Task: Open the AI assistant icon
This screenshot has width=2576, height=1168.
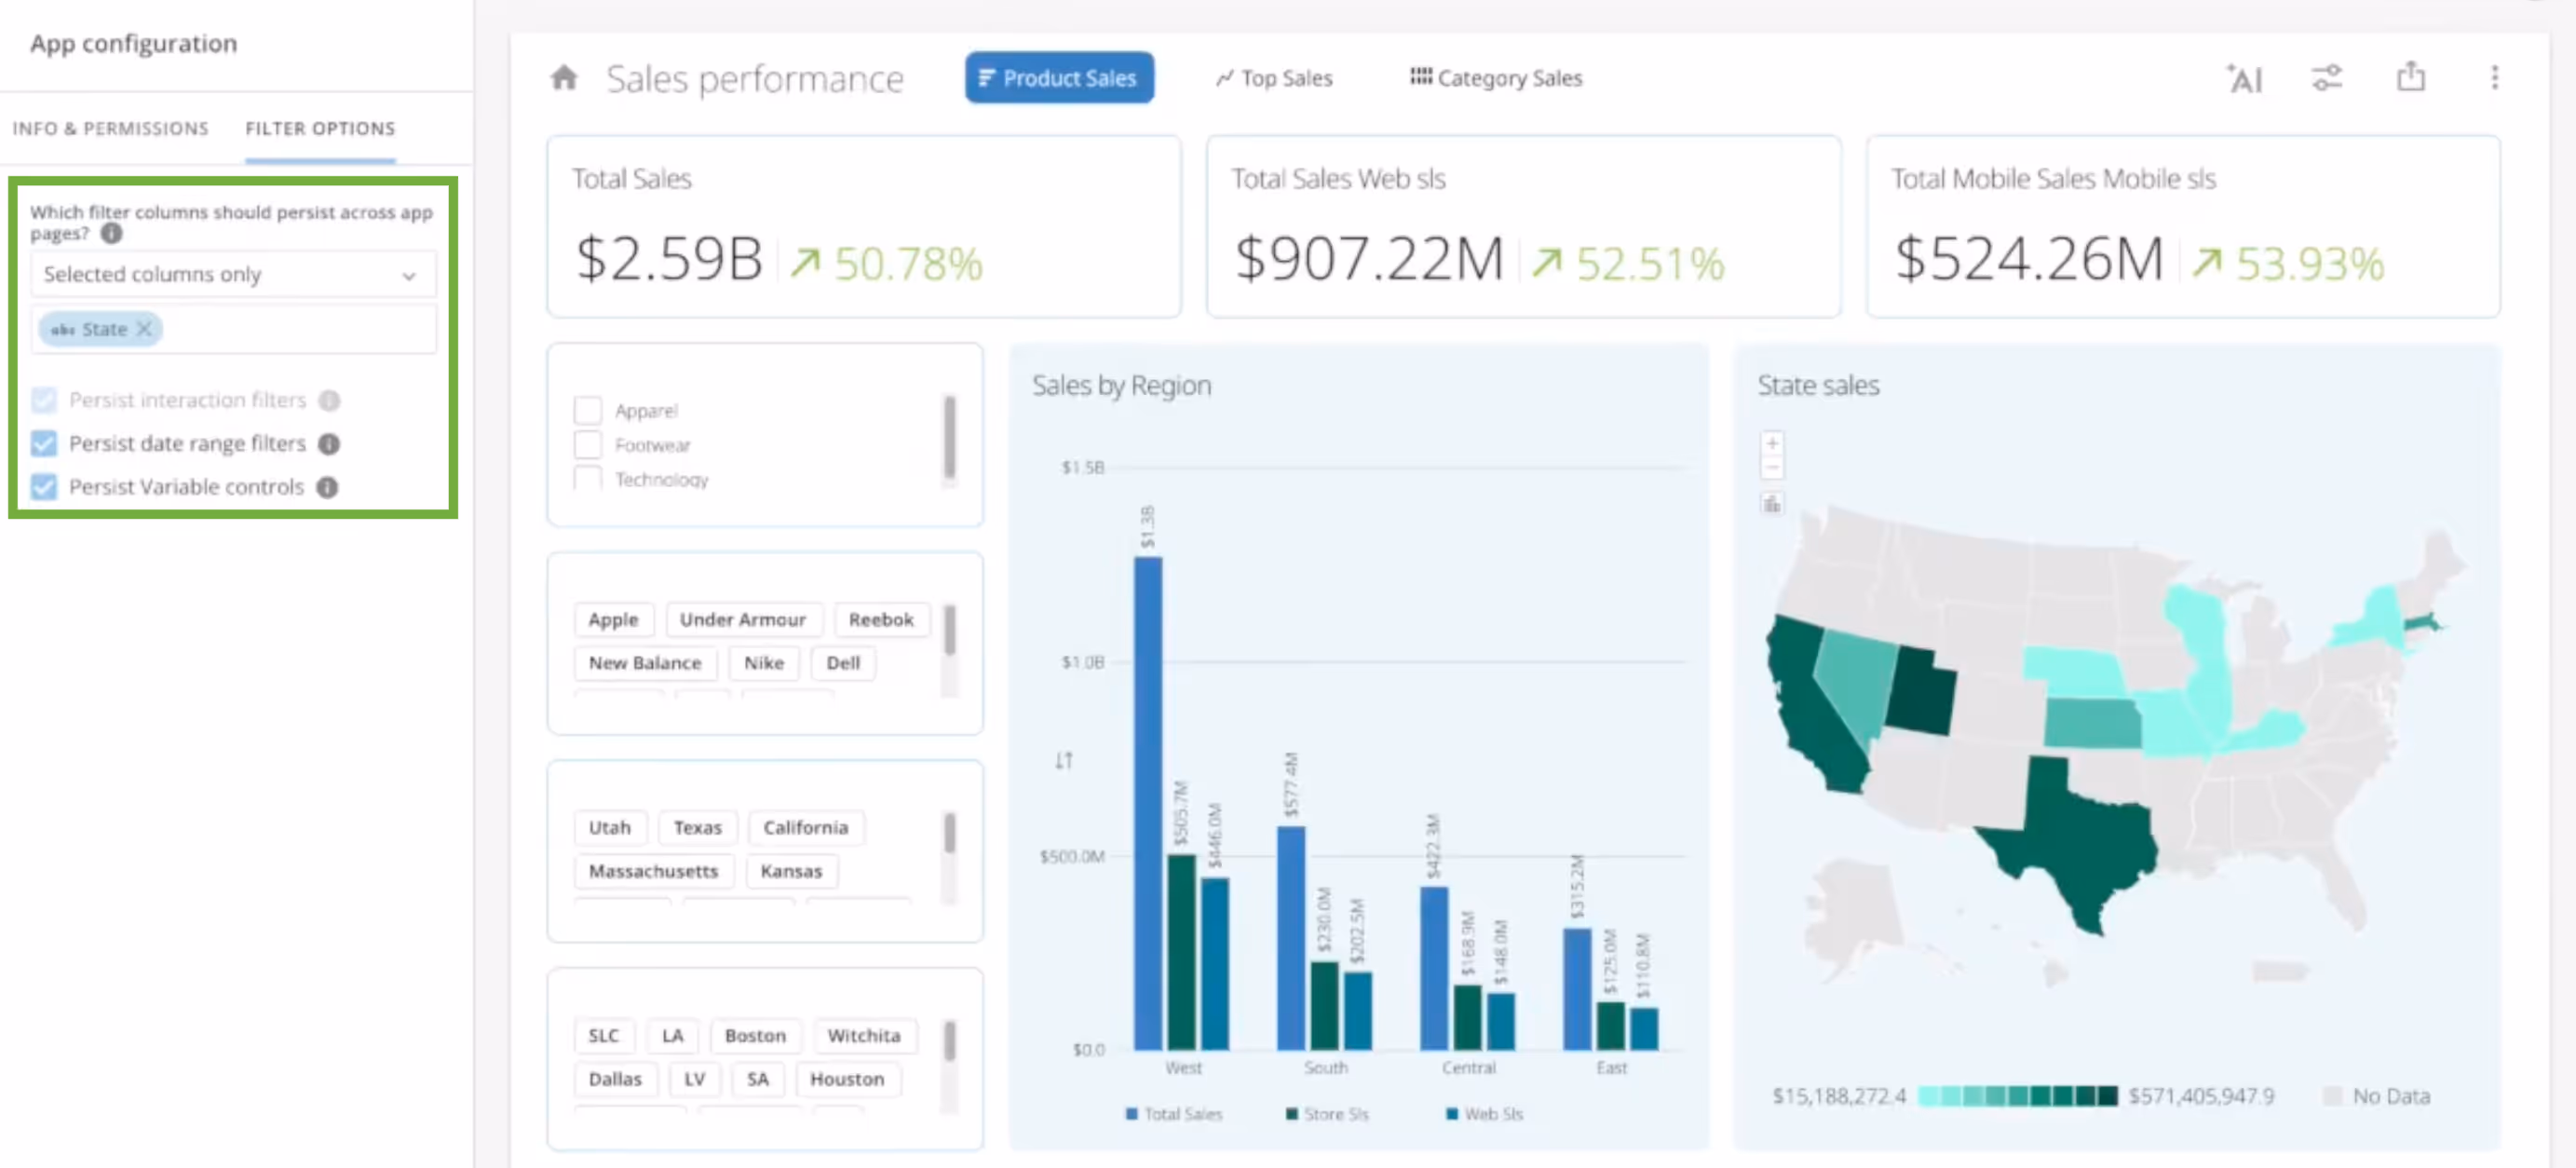Action: 2244,78
